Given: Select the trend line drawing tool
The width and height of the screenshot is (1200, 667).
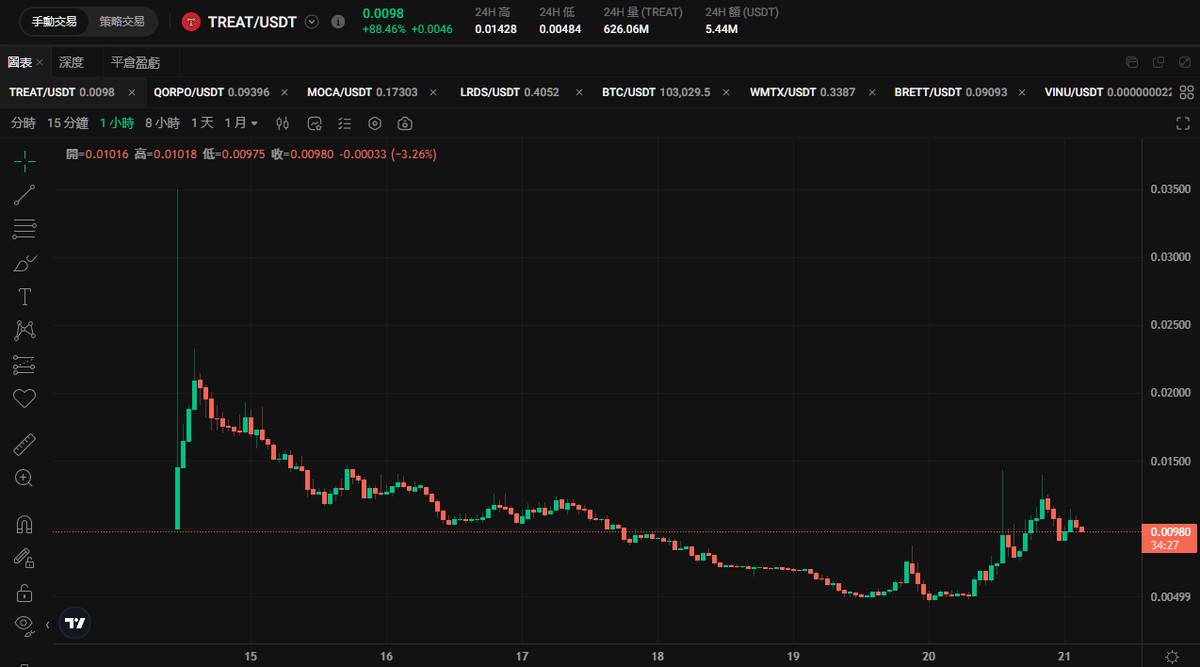Looking at the screenshot, I should click(x=24, y=195).
